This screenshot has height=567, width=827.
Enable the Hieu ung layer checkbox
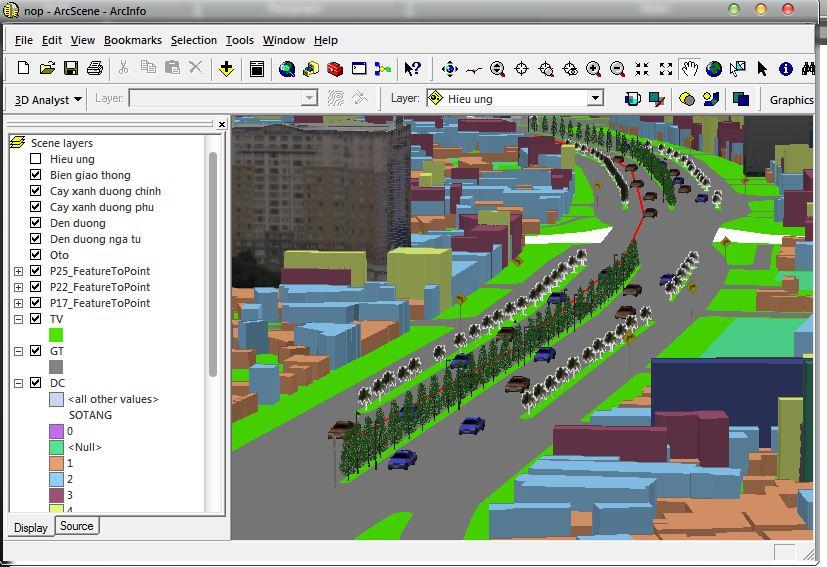tap(36, 159)
